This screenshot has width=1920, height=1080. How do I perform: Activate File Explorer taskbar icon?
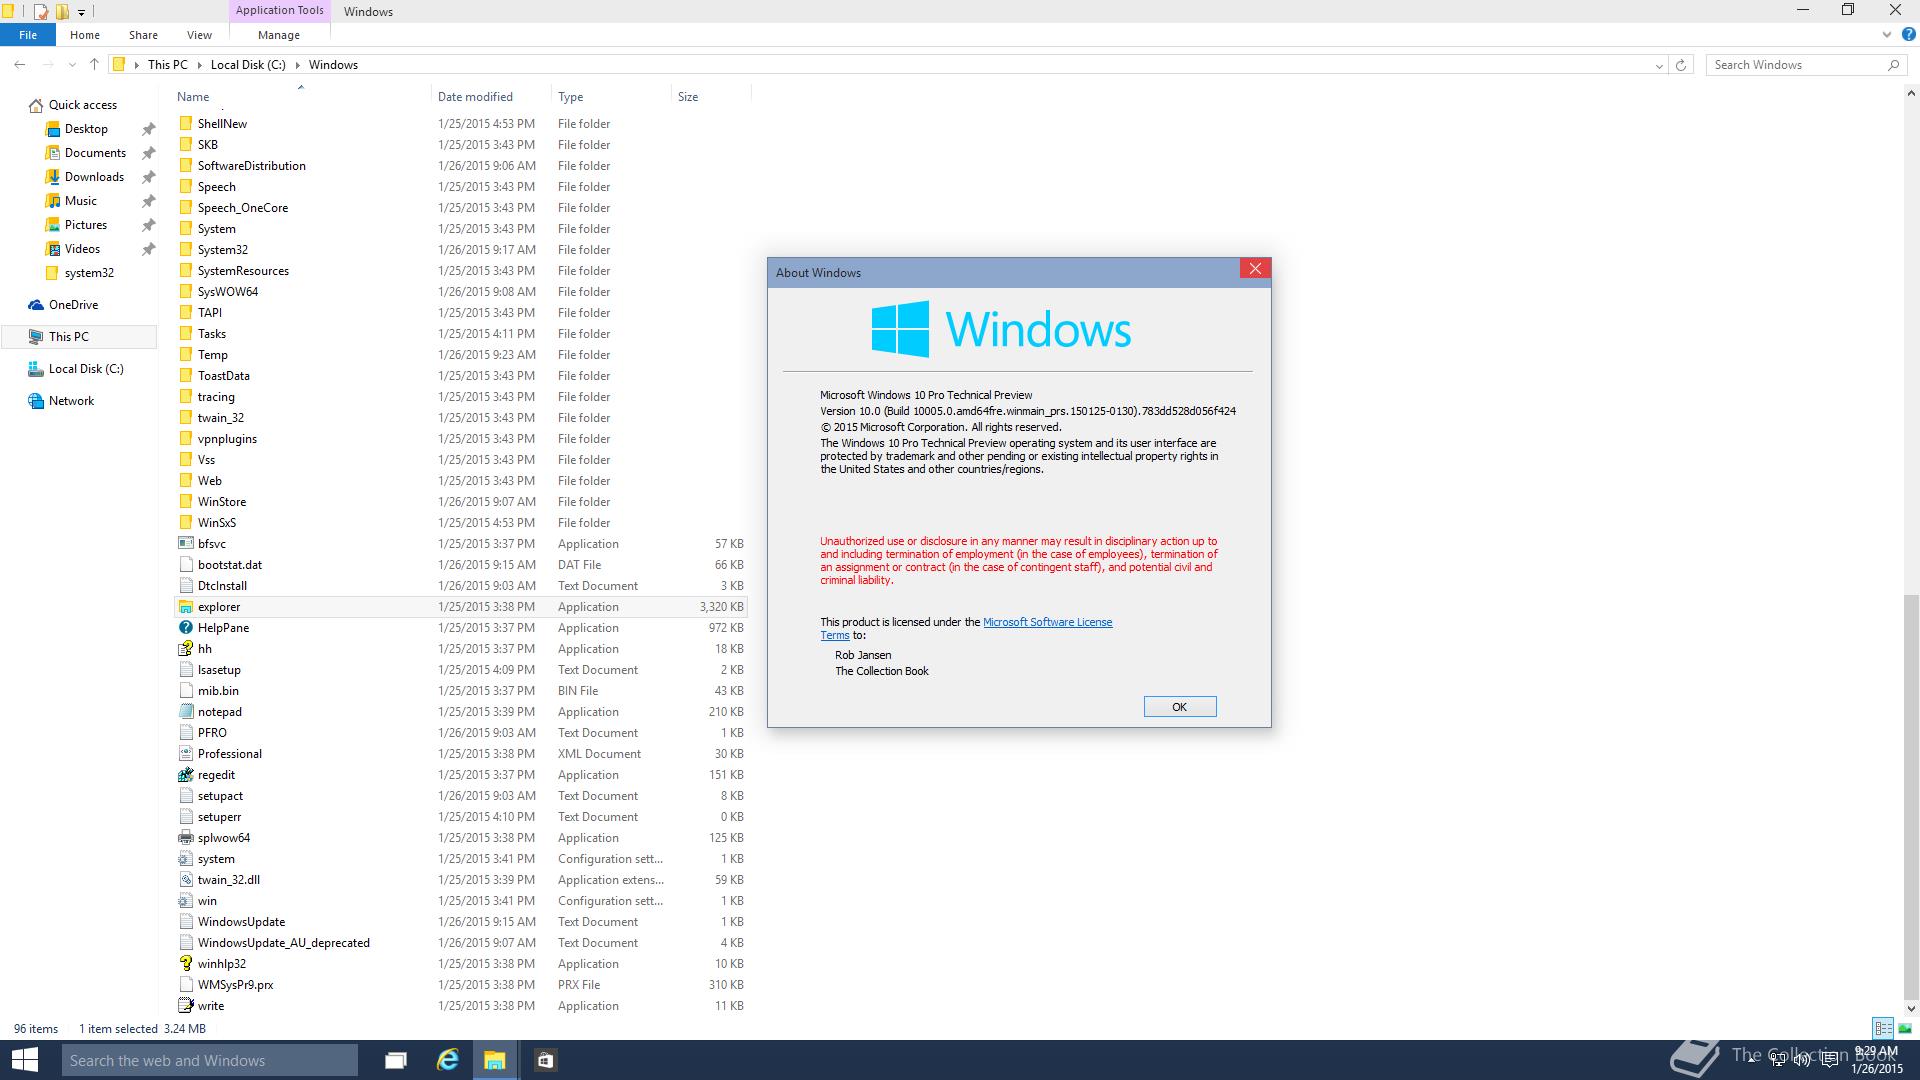point(495,1060)
